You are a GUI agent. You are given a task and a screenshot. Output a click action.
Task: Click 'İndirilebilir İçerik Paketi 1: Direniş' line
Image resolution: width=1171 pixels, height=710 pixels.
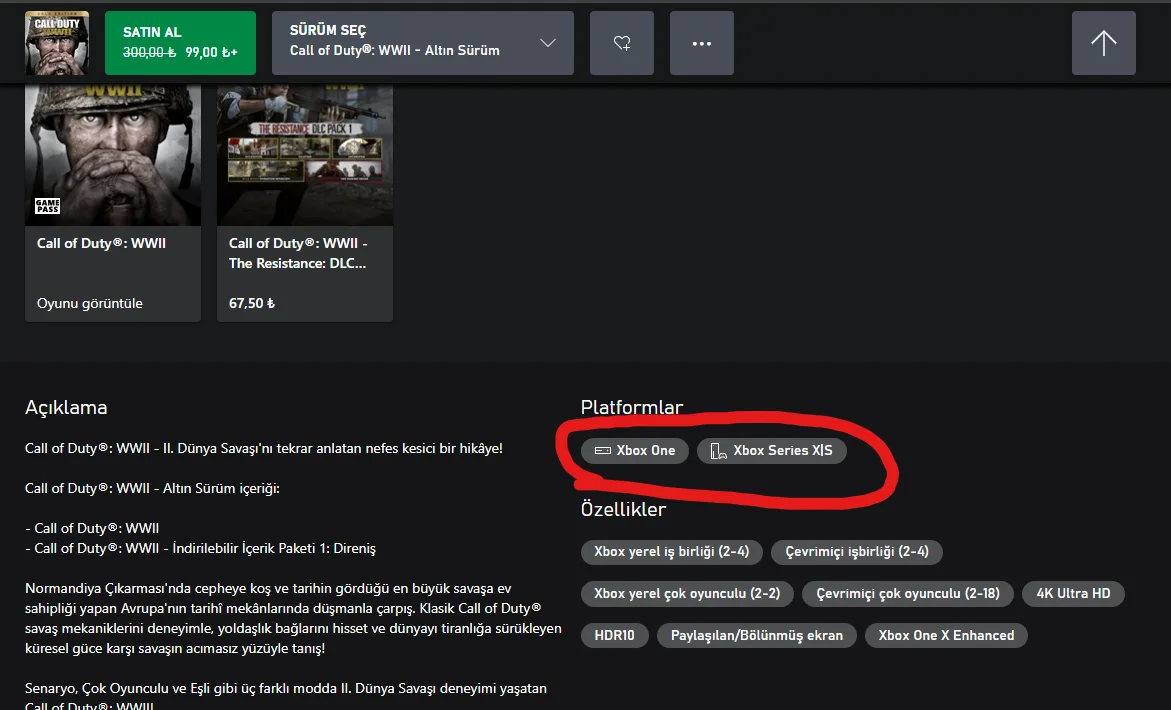(200, 548)
